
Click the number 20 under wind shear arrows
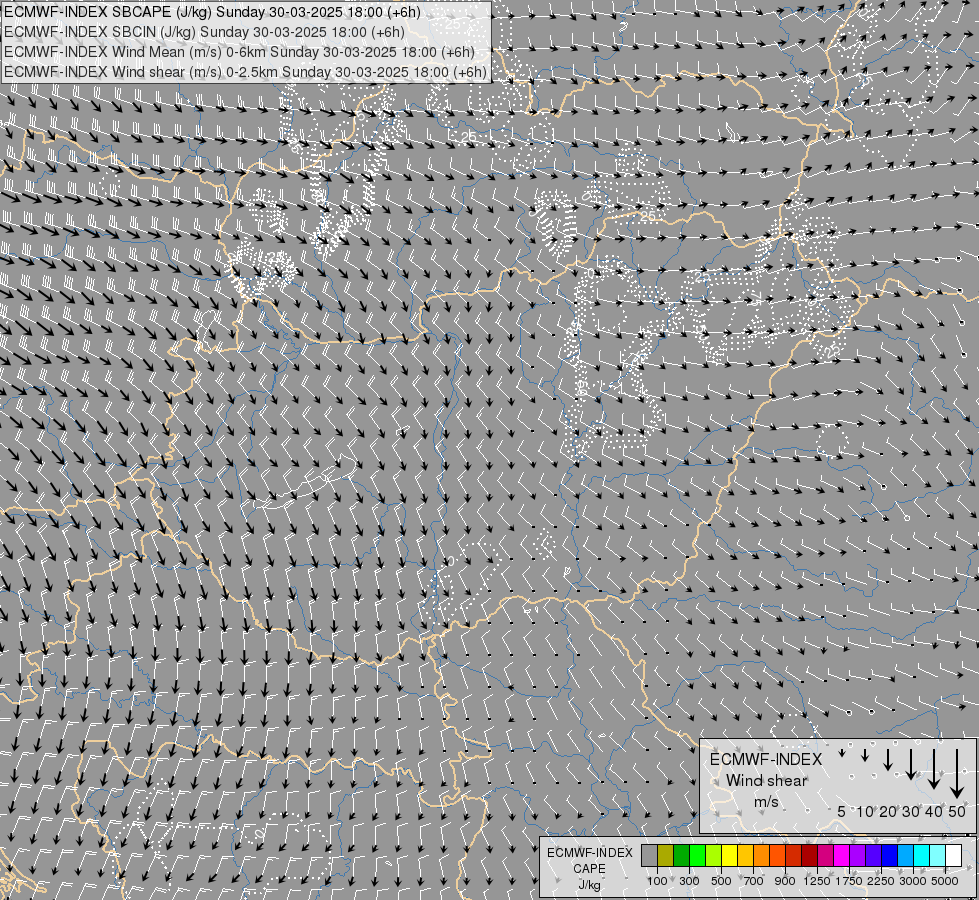(888, 811)
